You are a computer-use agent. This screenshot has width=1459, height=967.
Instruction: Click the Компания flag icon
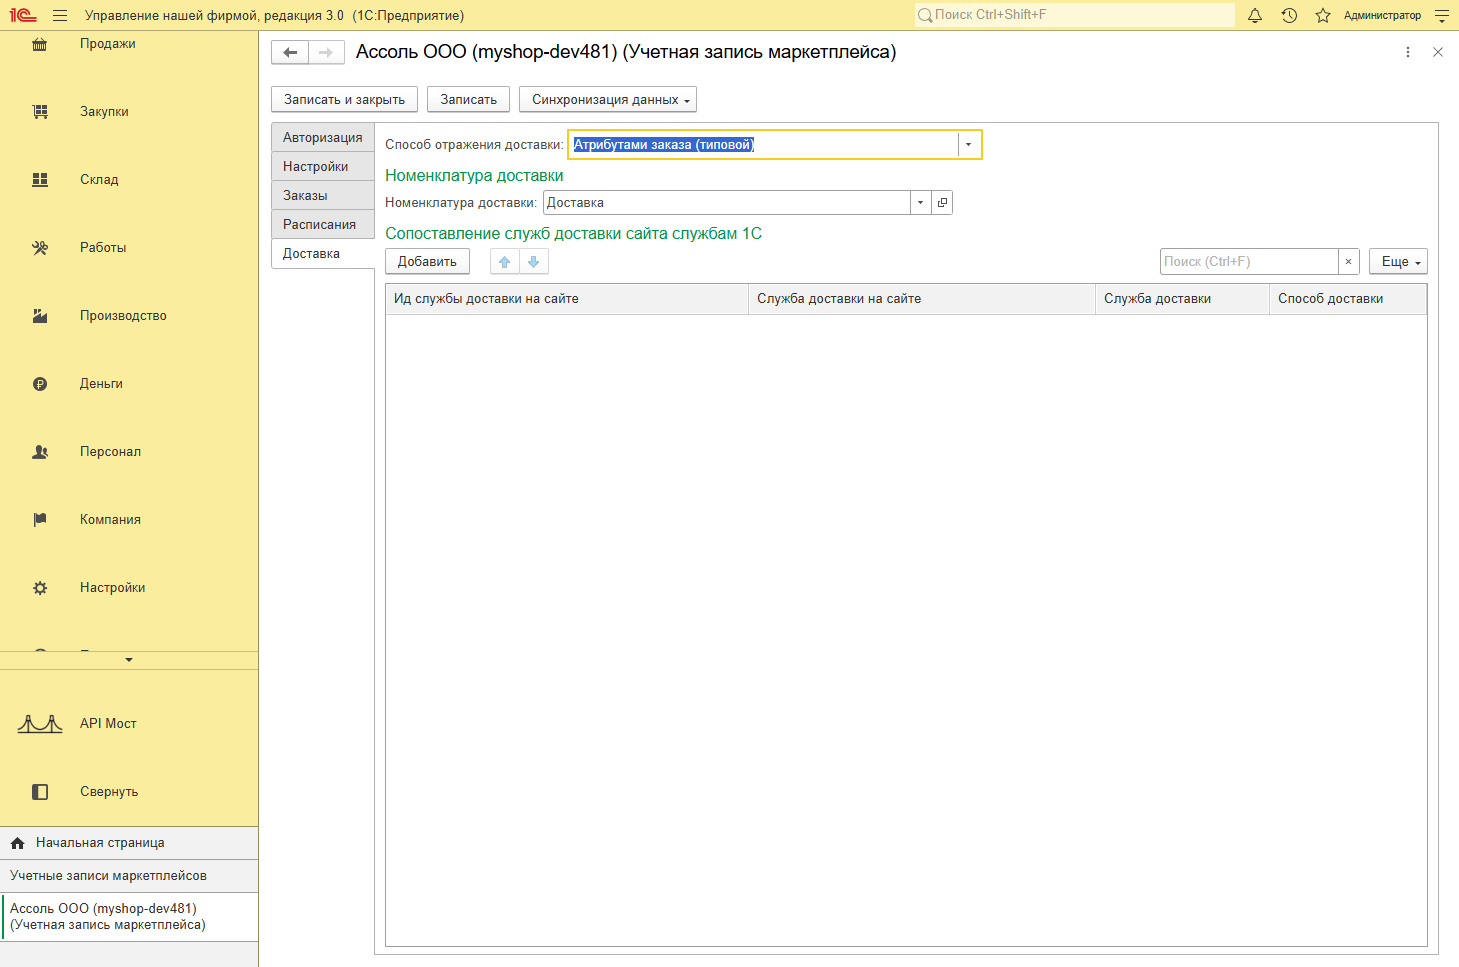pyautogui.click(x=40, y=520)
